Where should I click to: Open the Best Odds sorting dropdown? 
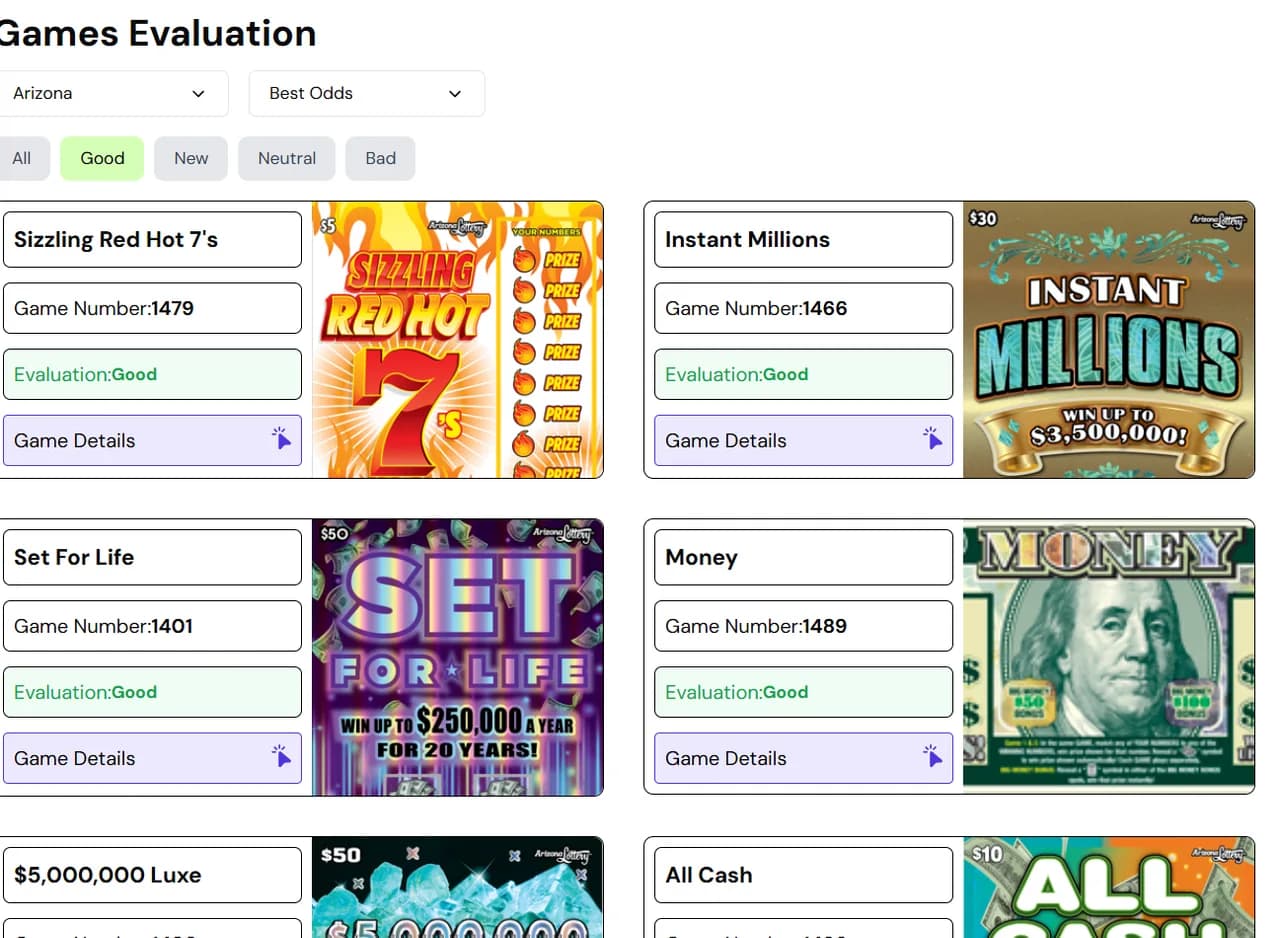pyautogui.click(x=367, y=93)
